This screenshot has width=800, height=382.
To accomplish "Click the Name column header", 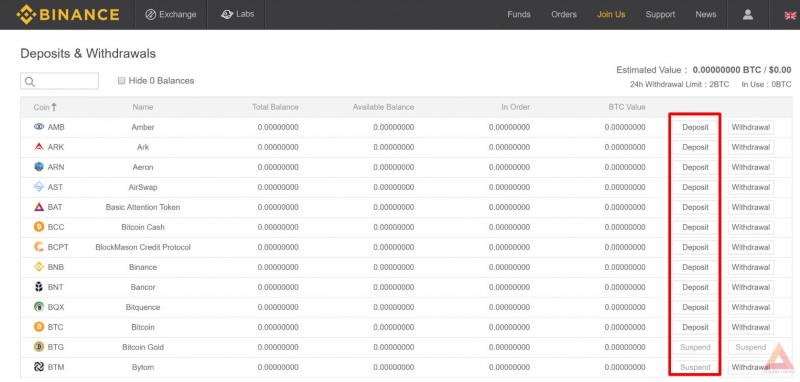I will coord(143,107).
